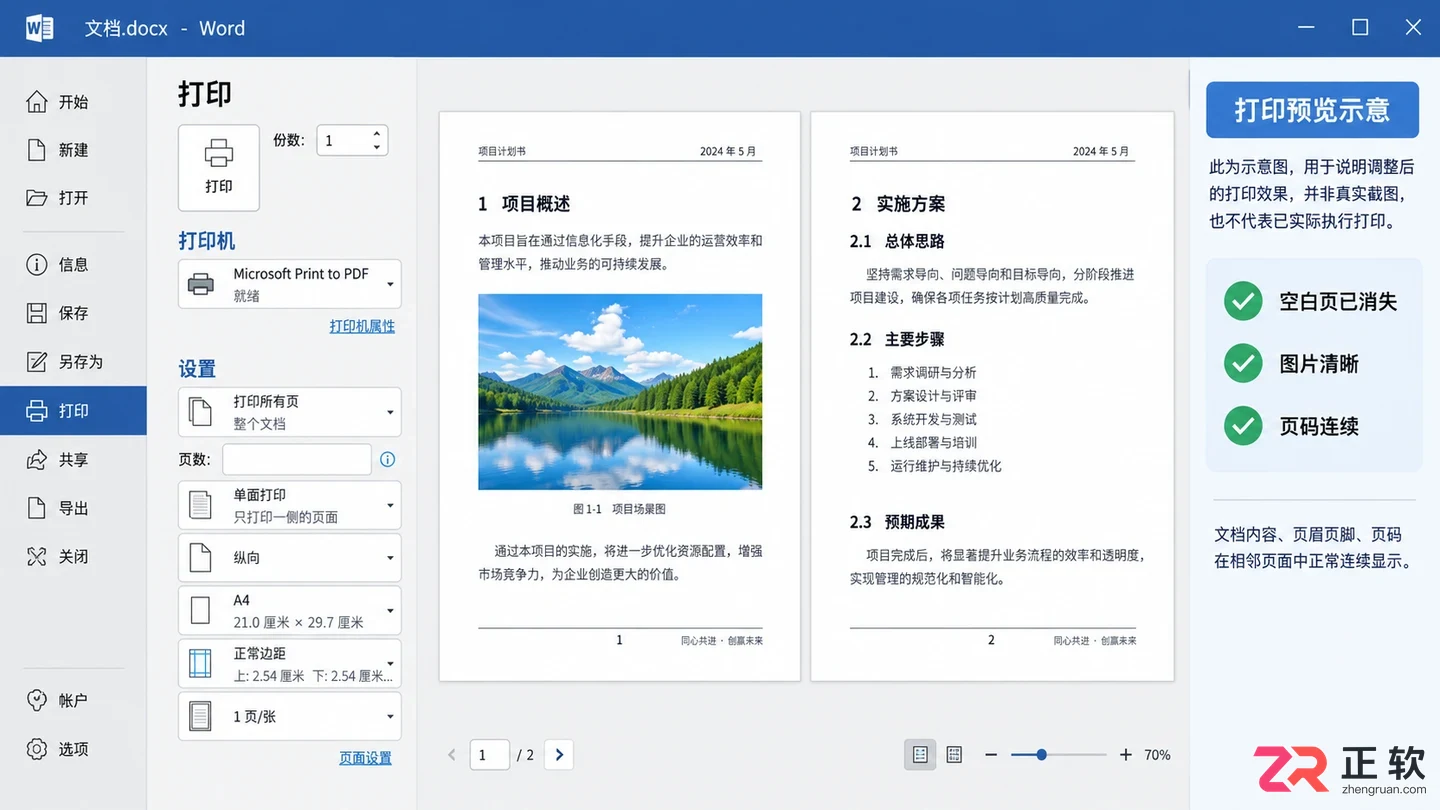The image size is (1440, 810).
Task: Click the 导出 document icon
Action: coord(37,508)
